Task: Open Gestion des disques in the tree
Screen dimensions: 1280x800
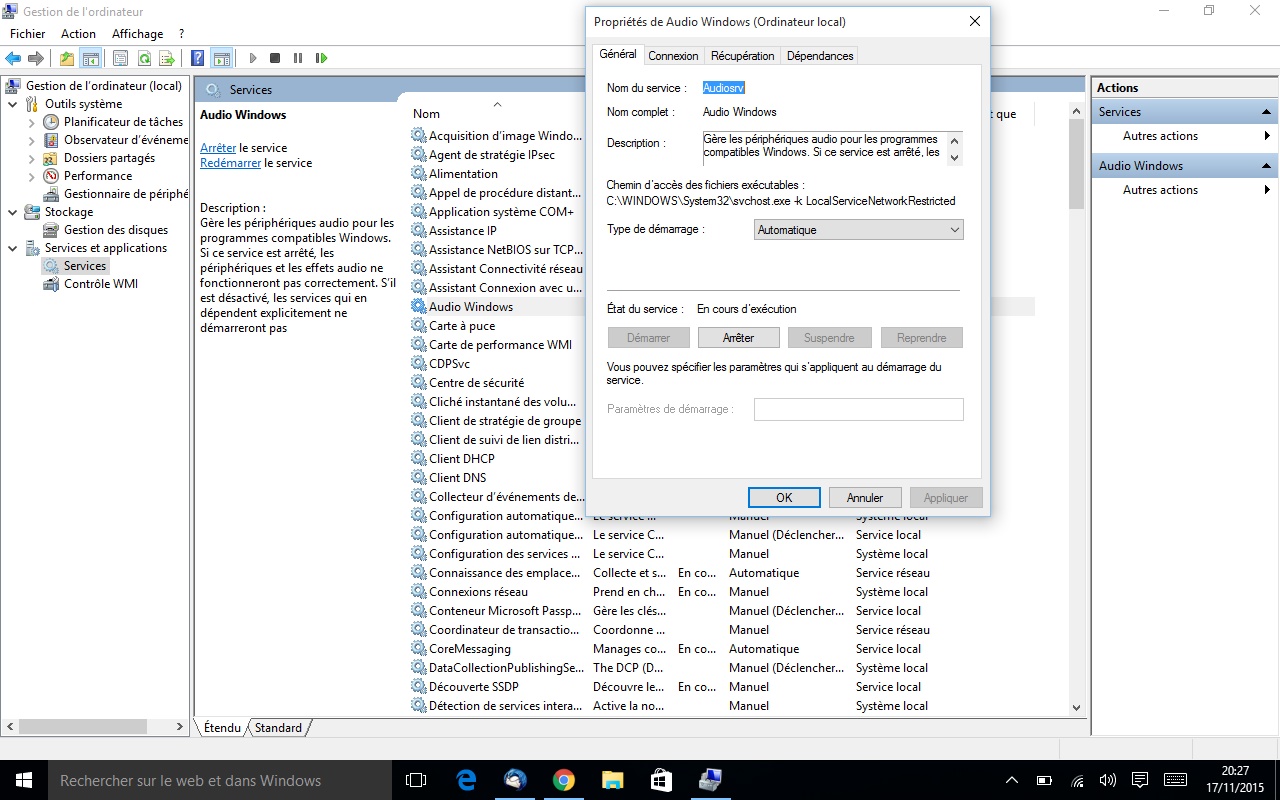Action: pos(115,230)
